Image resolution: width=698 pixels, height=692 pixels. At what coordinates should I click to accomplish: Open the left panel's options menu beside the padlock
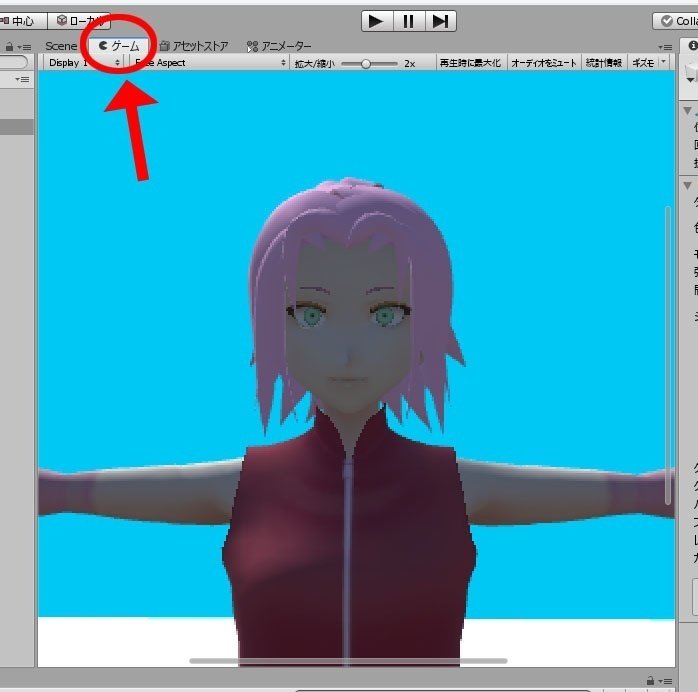click(24, 47)
